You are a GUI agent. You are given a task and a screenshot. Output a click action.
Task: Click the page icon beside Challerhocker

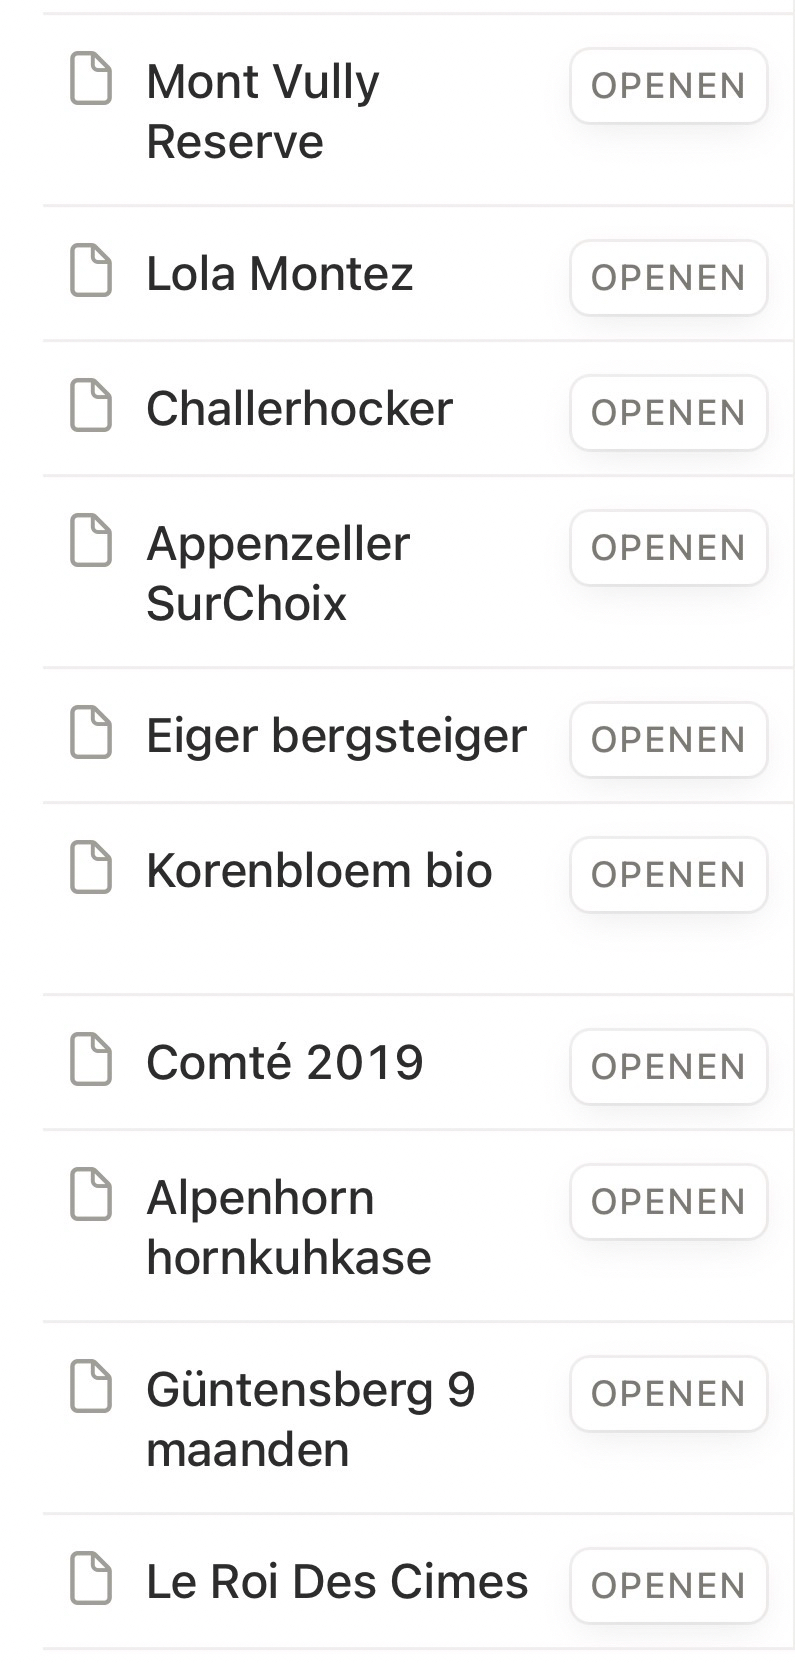tap(91, 407)
